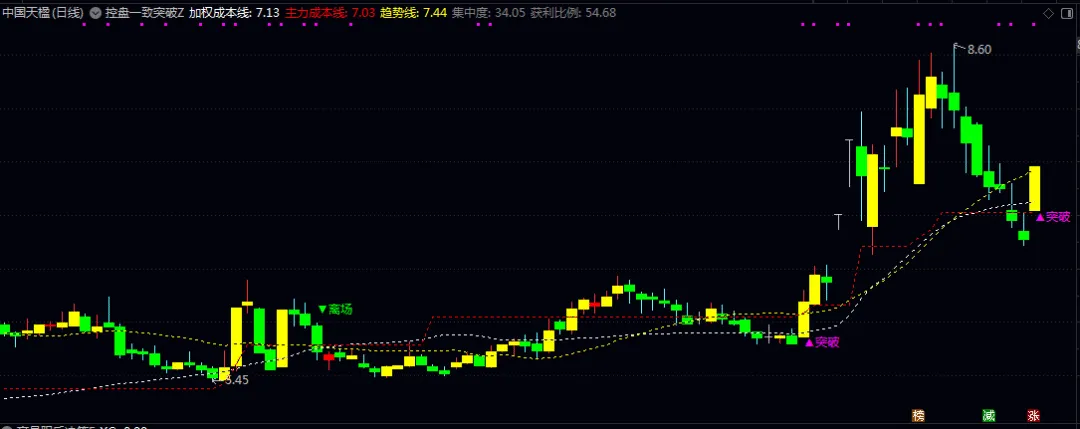The image size is (1080, 429).
Task: Click the diamond icon at chart top right
Action: [1048, 13]
